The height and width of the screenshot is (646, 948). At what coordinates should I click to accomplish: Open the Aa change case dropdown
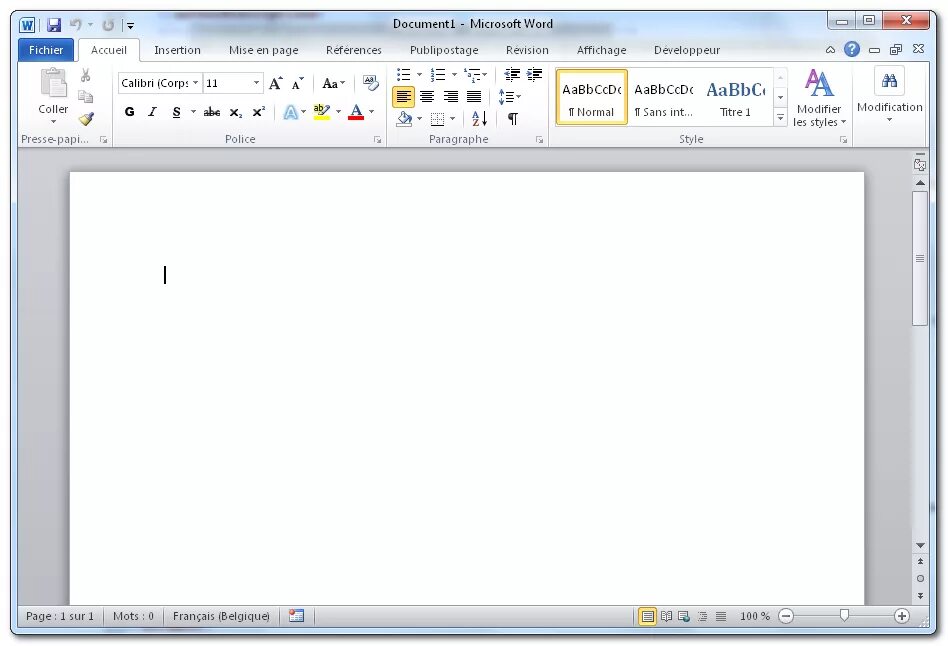333,83
